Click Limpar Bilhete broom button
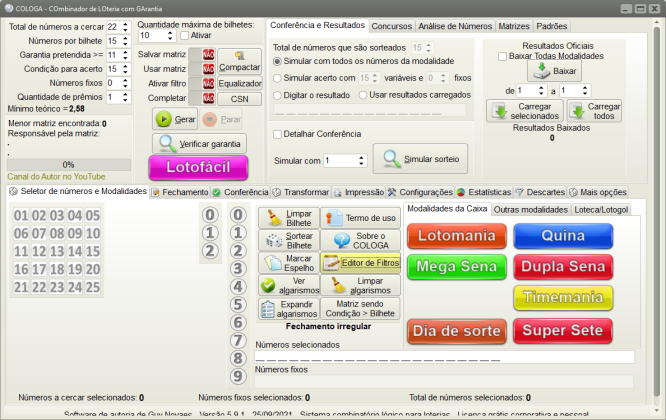Screen dimensions: 666x420 [288, 218]
